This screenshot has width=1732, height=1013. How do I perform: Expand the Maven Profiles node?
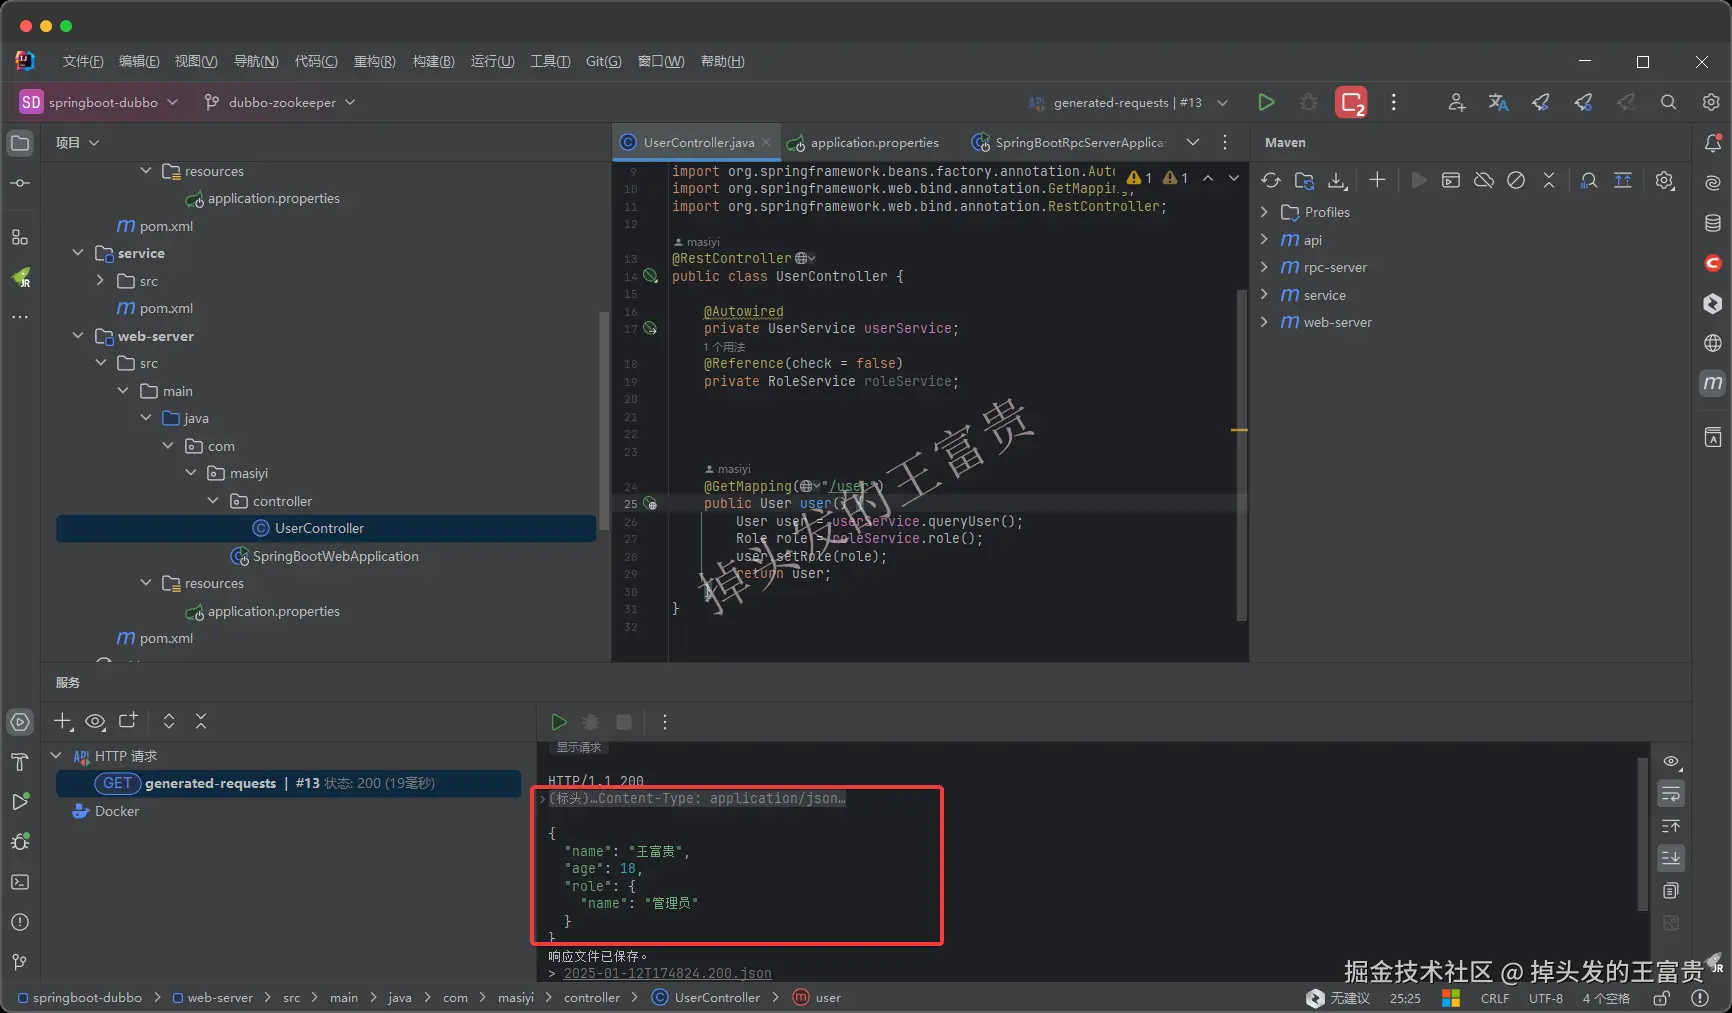pyautogui.click(x=1265, y=212)
